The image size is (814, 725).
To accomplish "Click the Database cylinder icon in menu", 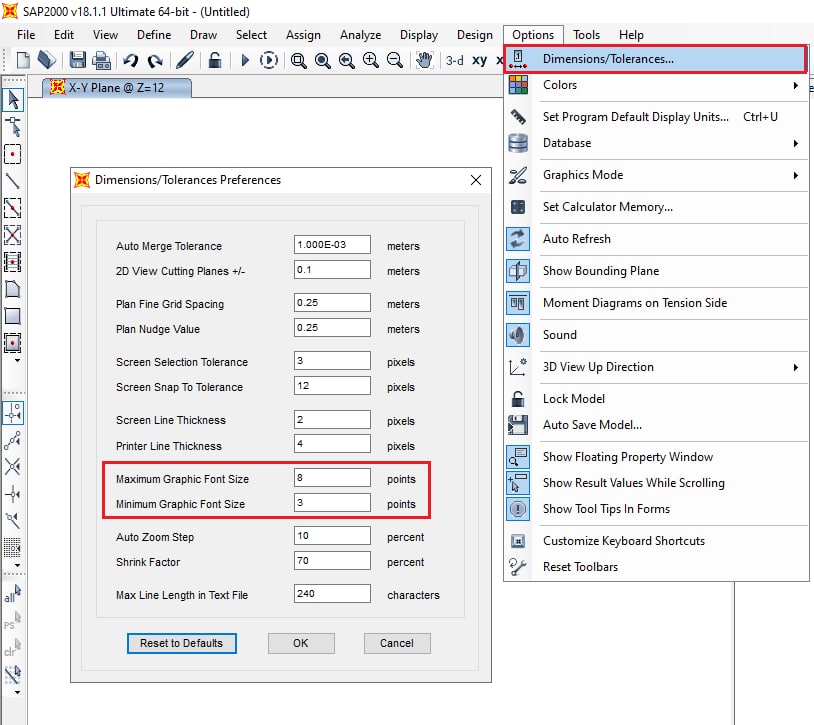I will click(518, 143).
